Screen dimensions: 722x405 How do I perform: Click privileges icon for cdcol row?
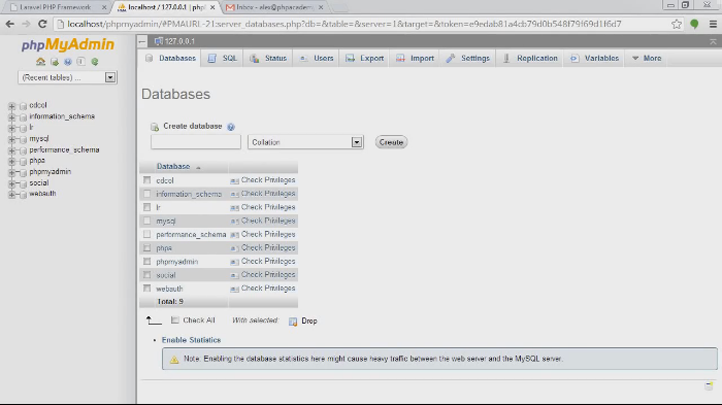[234, 181]
